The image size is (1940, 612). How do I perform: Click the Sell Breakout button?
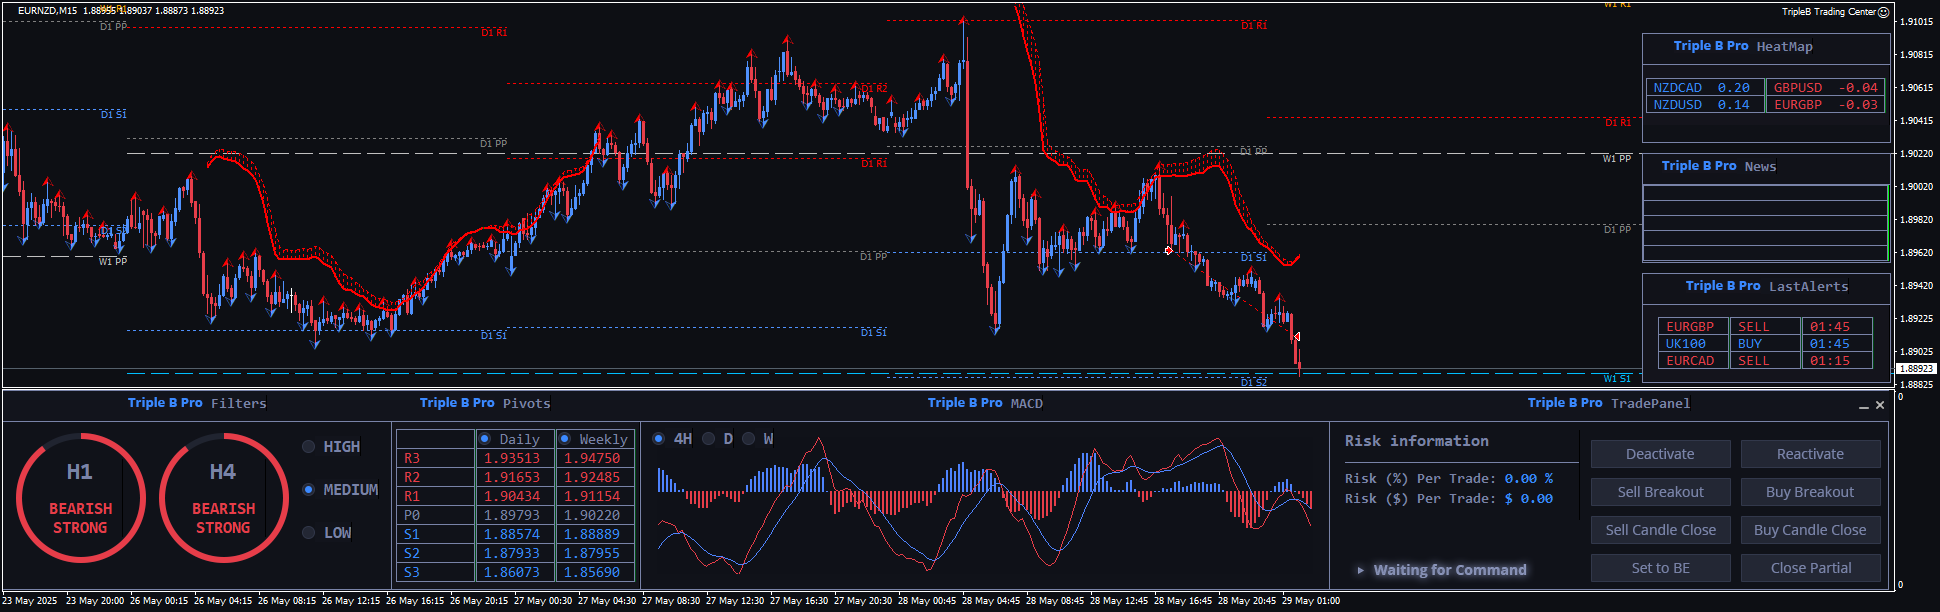(1660, 492)
